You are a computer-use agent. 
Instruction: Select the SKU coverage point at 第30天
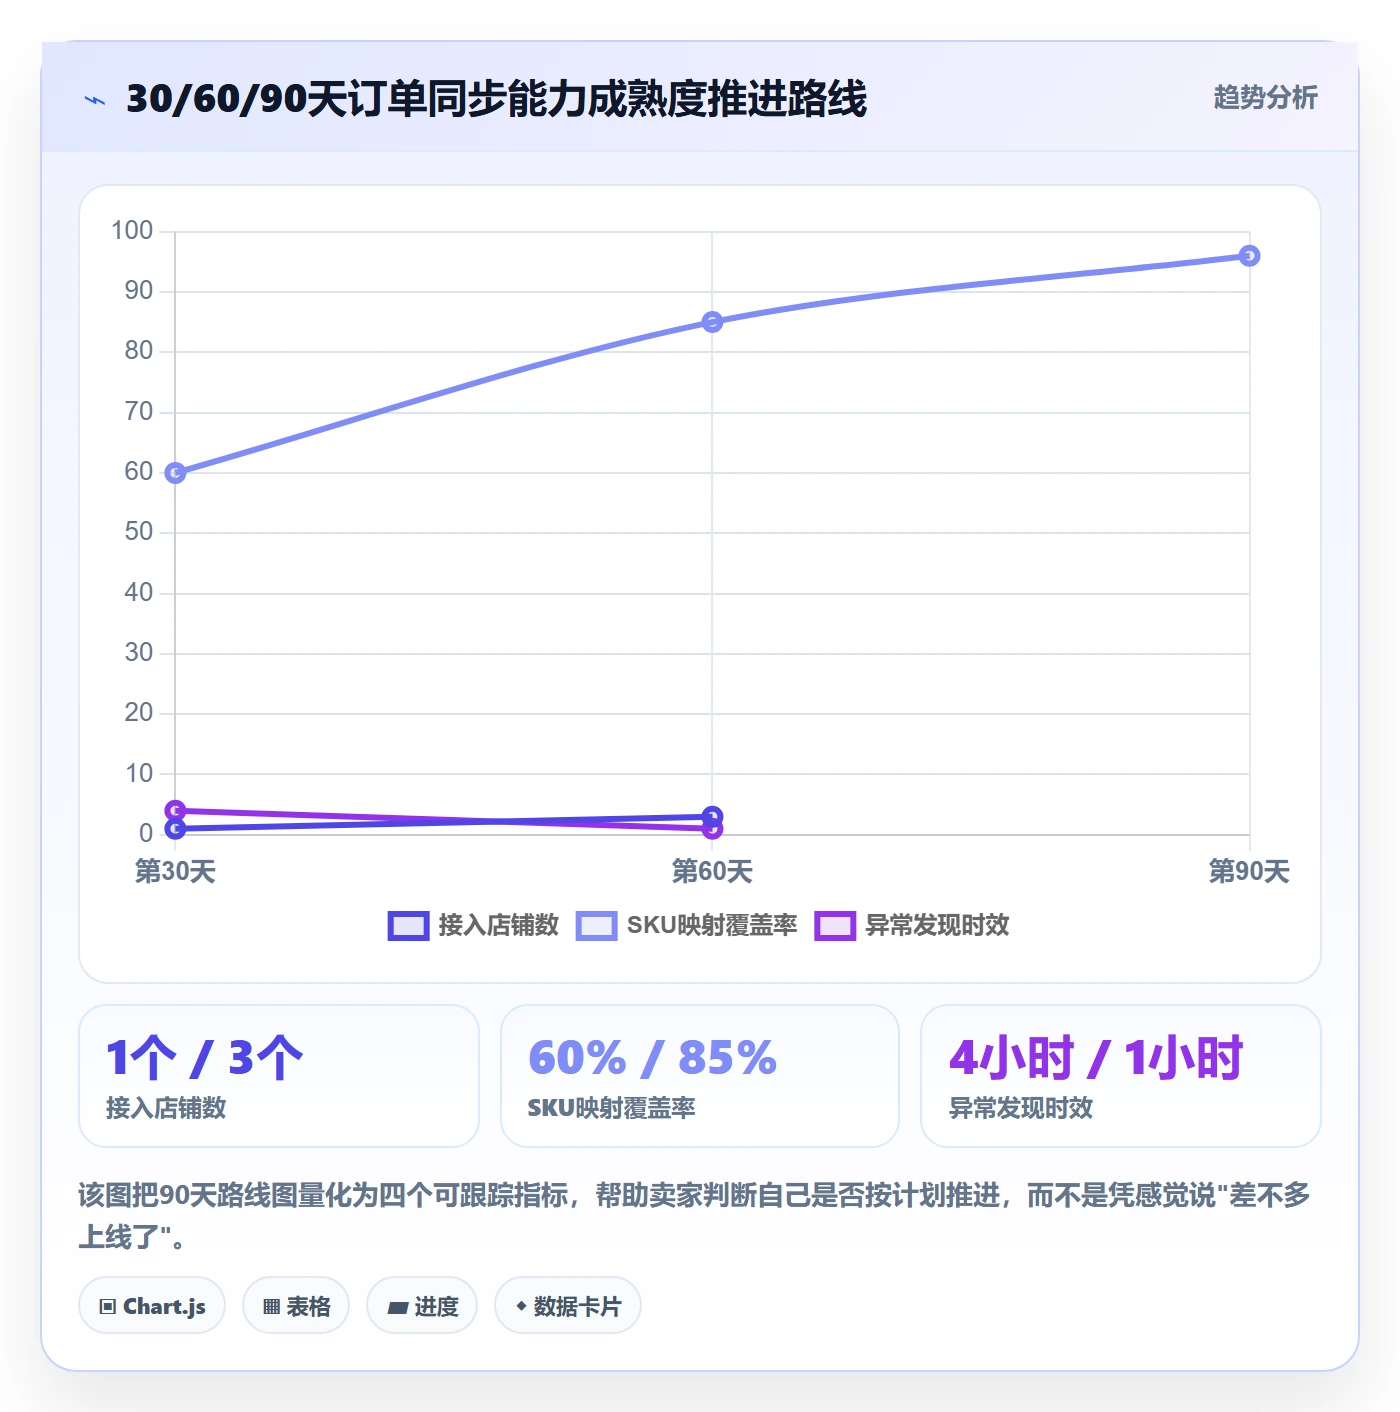[x=175, y=473]
